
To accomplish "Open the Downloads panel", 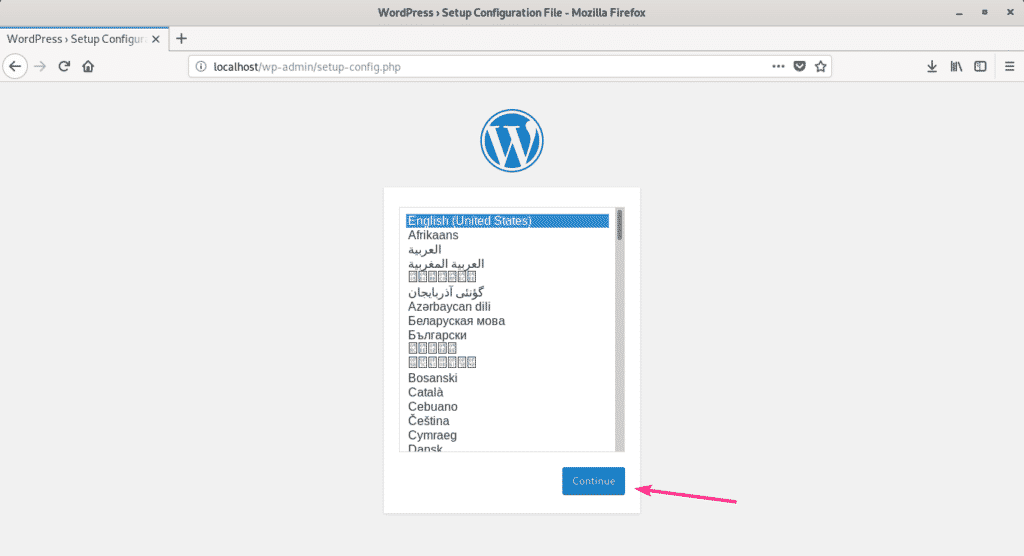I will point(932,67).
